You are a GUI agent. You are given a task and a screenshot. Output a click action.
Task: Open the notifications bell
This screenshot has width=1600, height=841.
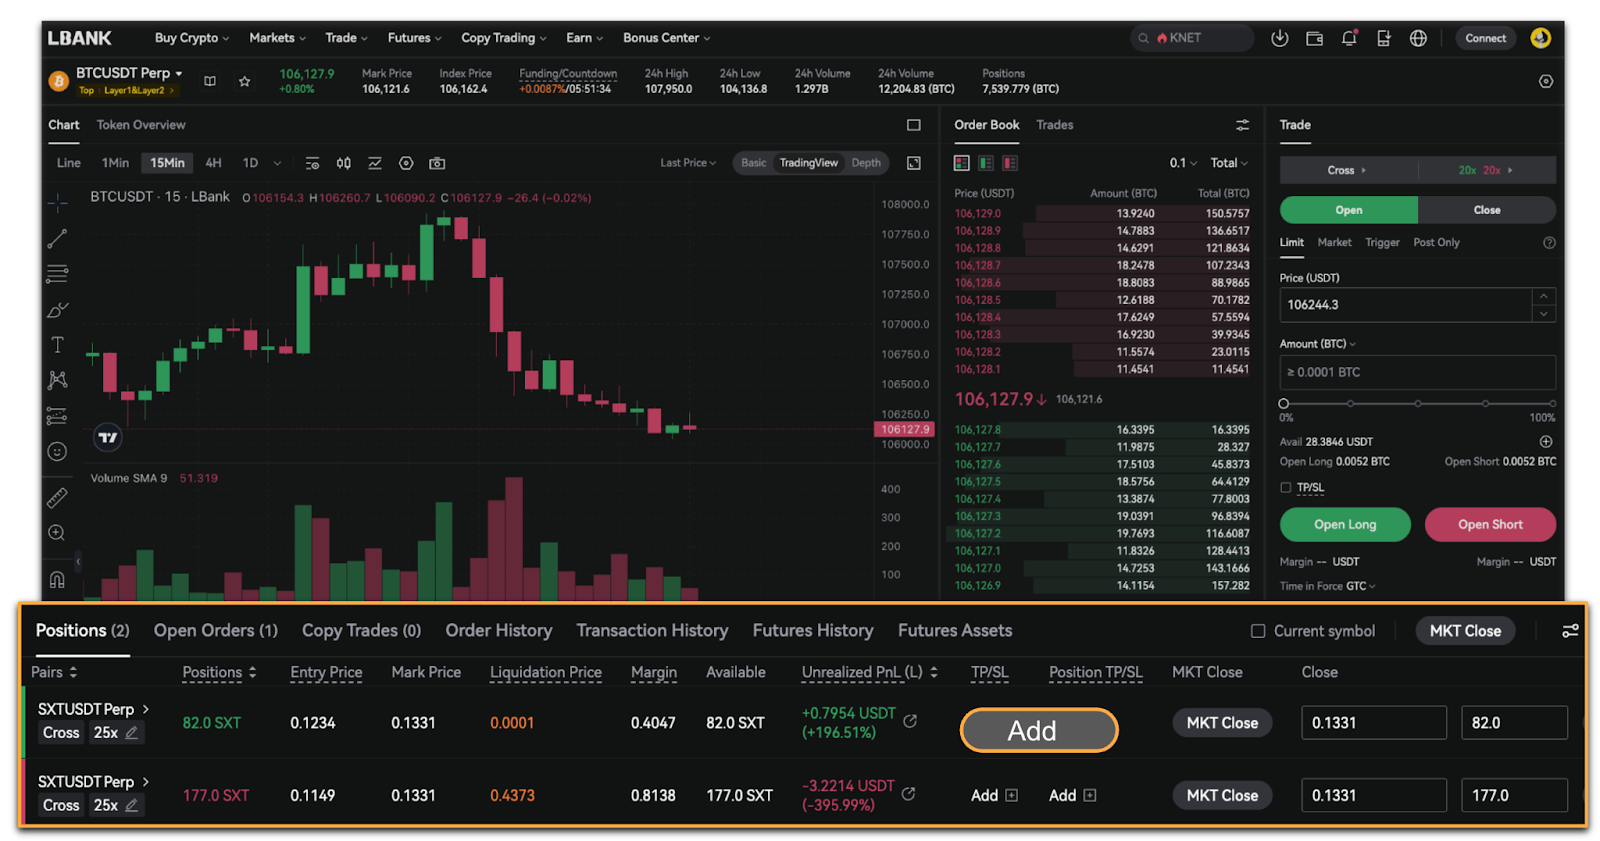tap(1349, 38)
